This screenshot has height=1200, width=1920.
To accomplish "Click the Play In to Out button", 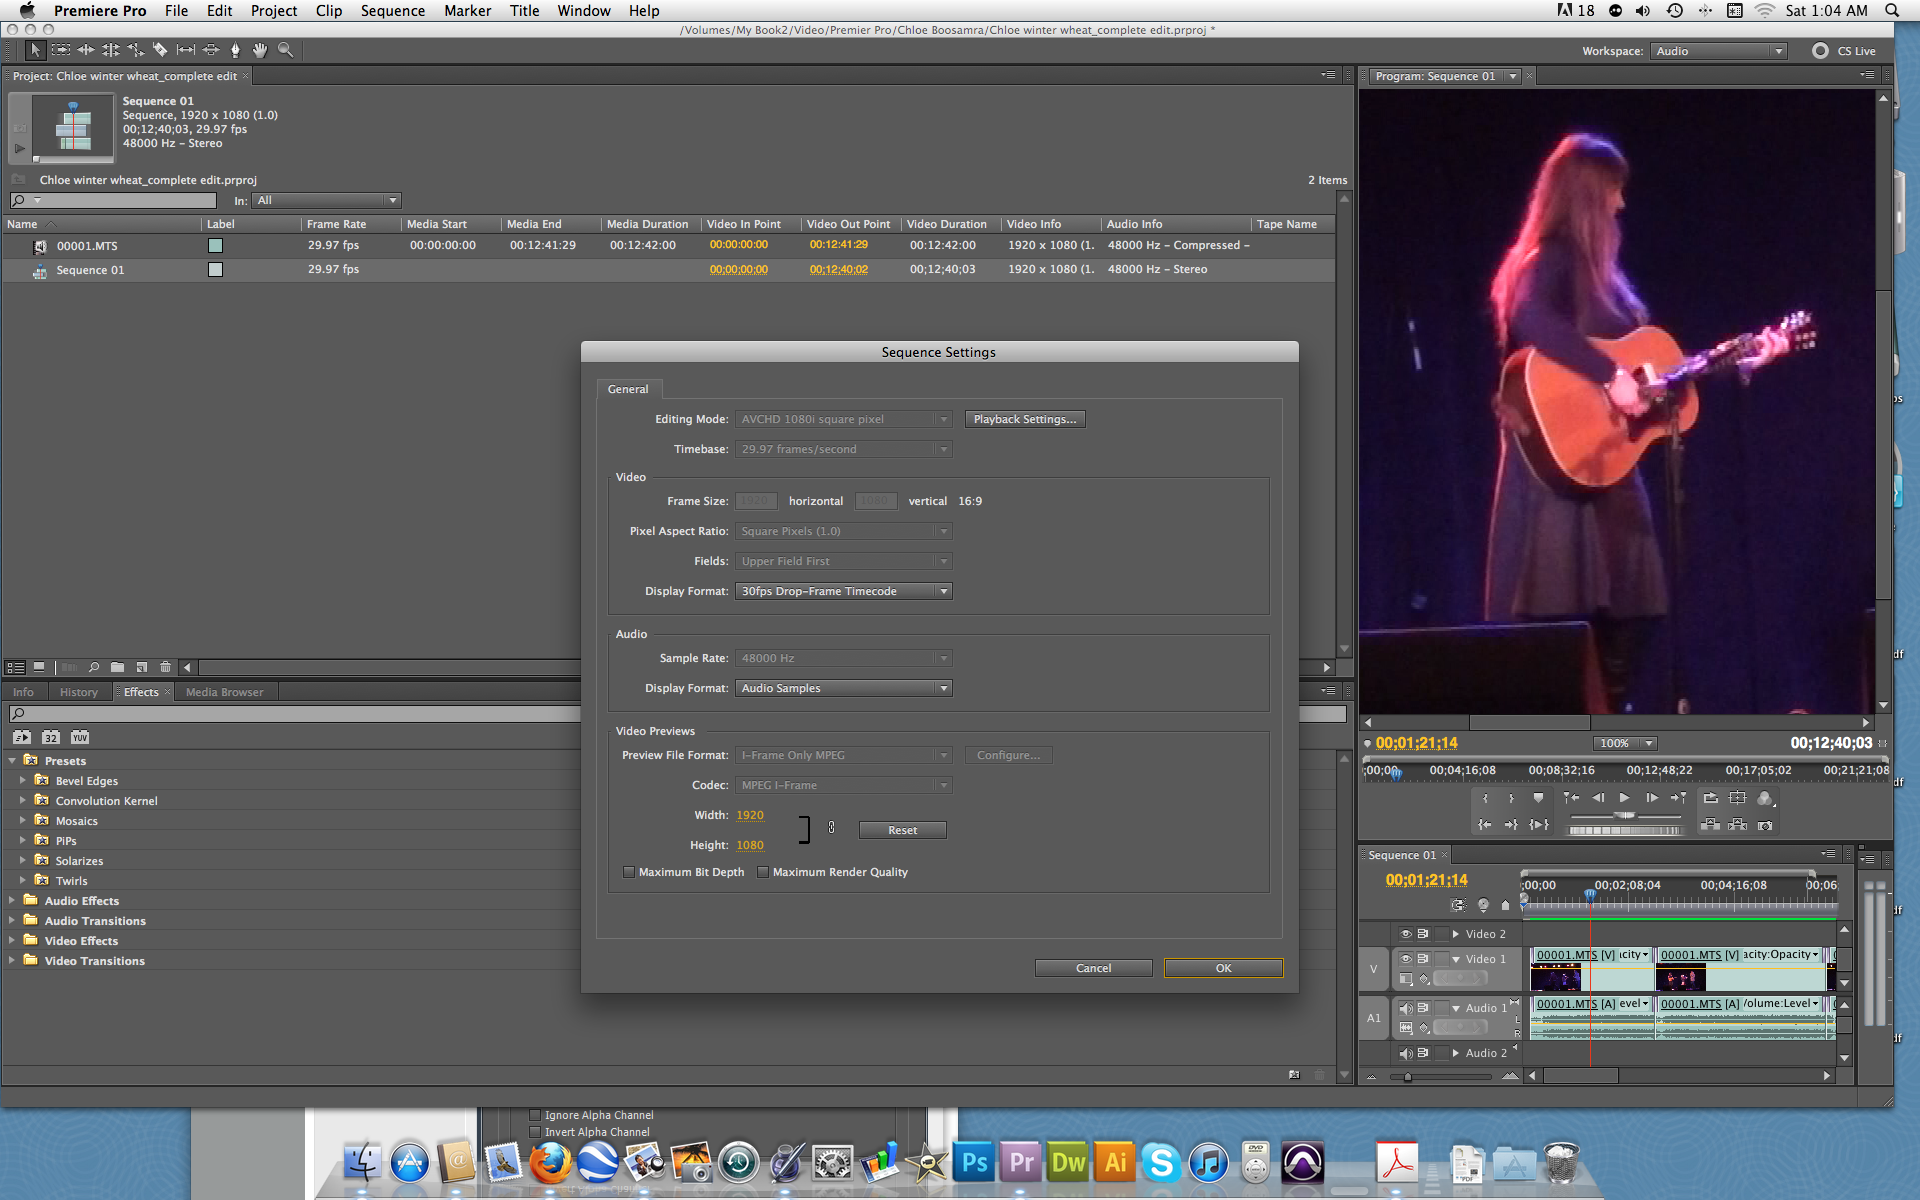I will click(x=1539, y=825).
